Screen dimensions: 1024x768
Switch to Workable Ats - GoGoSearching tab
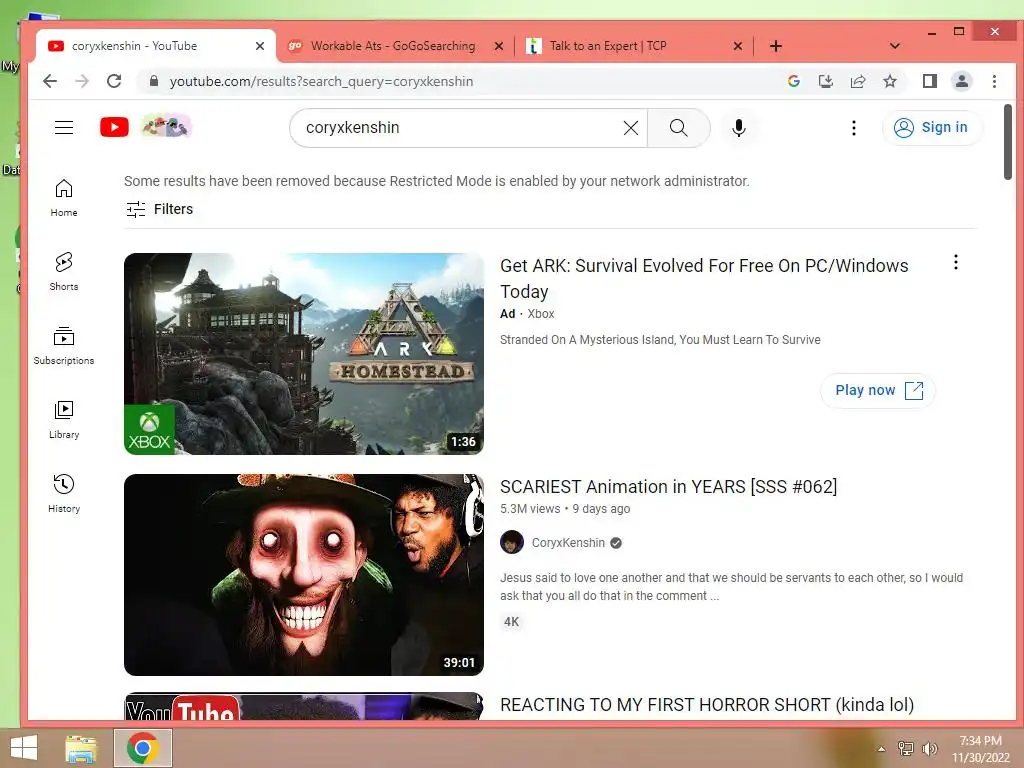(394, 46)
